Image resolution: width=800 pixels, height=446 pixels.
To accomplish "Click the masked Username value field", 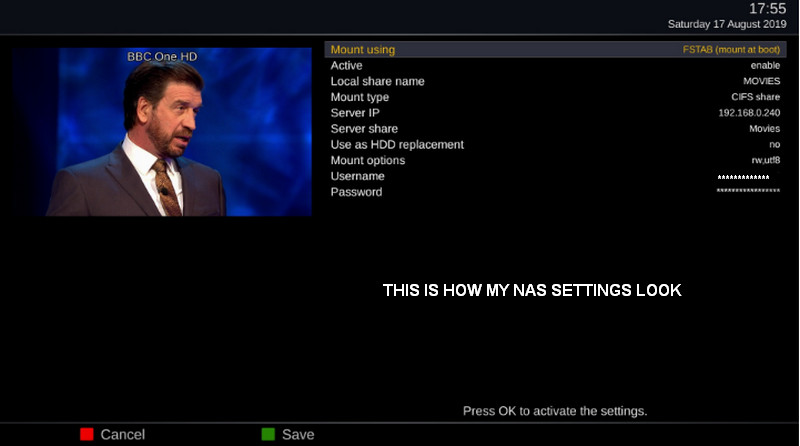I will [743, 177].
